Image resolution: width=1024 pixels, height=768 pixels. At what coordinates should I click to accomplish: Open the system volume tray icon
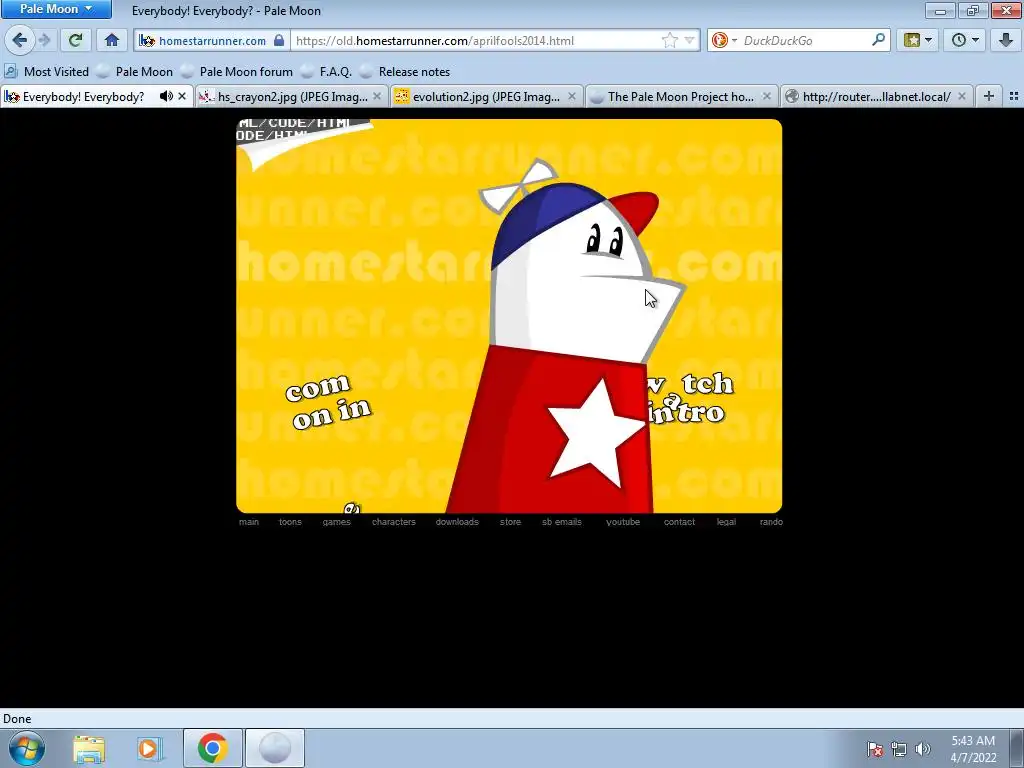[x=922, y=749]
